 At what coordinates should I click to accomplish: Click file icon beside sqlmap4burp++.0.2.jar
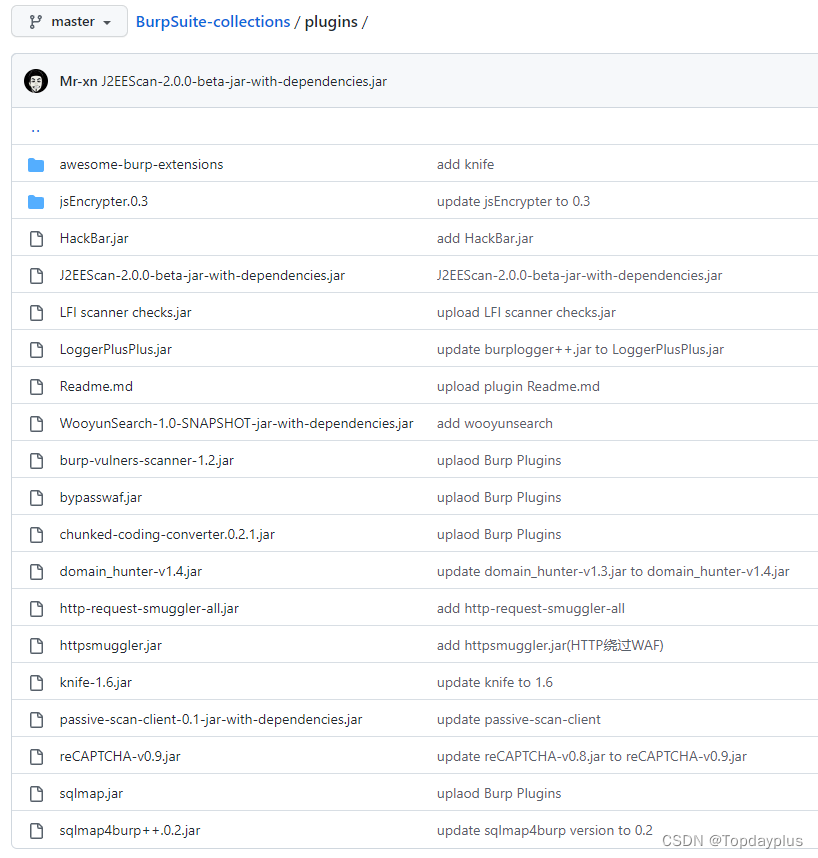37,831
